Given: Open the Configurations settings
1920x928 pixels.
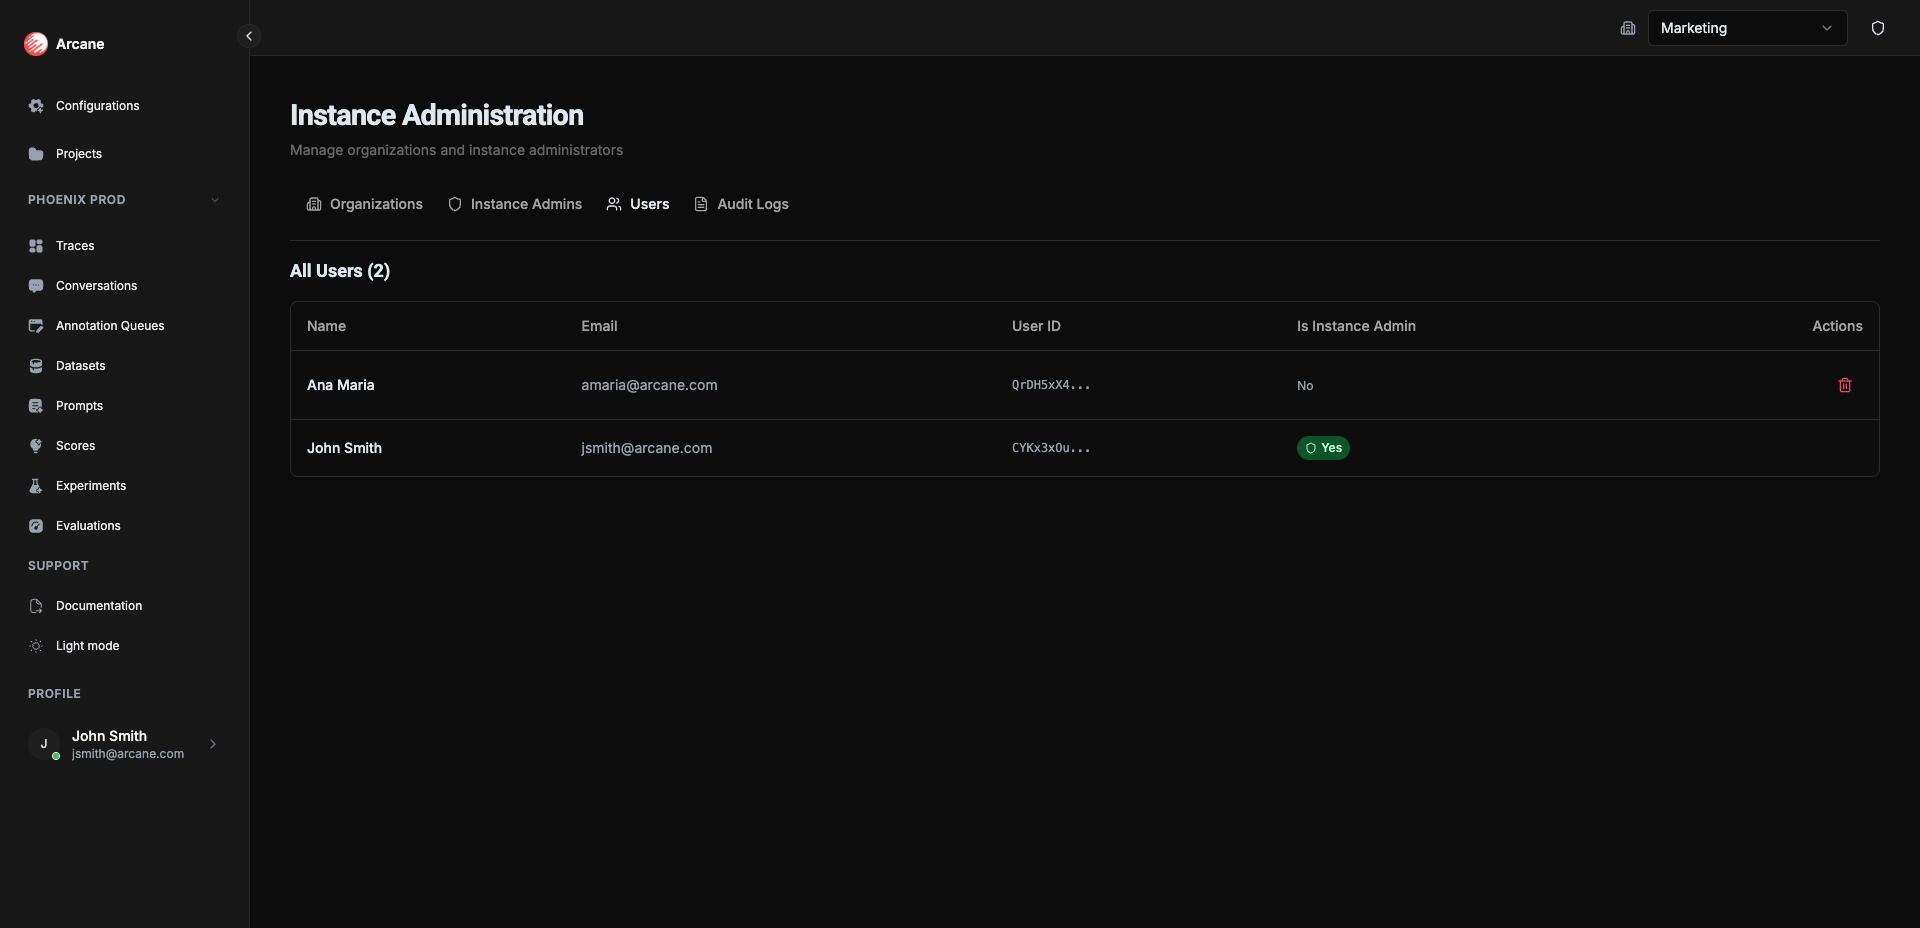Looking at the screenshot, I should pos(96,105).
